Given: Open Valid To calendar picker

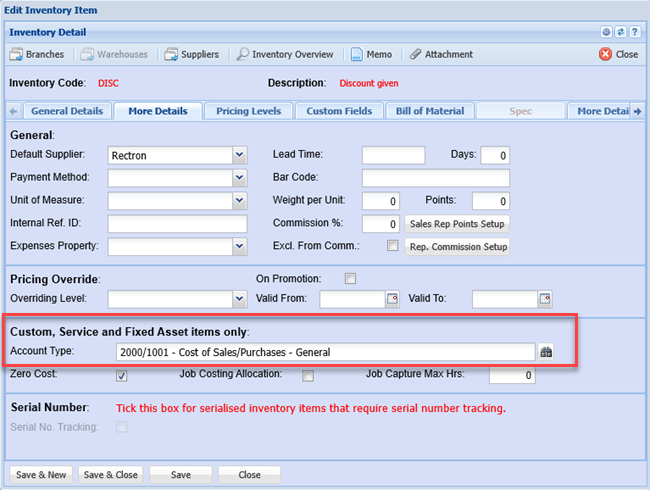Looking at the screenshot, I should click(x=545, y=299).
